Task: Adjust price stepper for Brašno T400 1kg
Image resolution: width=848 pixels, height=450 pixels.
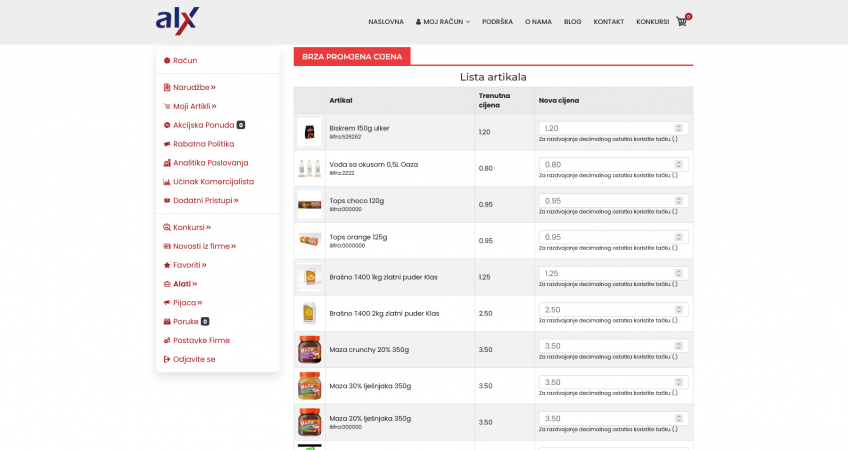Action: click(x=679, y=273)
